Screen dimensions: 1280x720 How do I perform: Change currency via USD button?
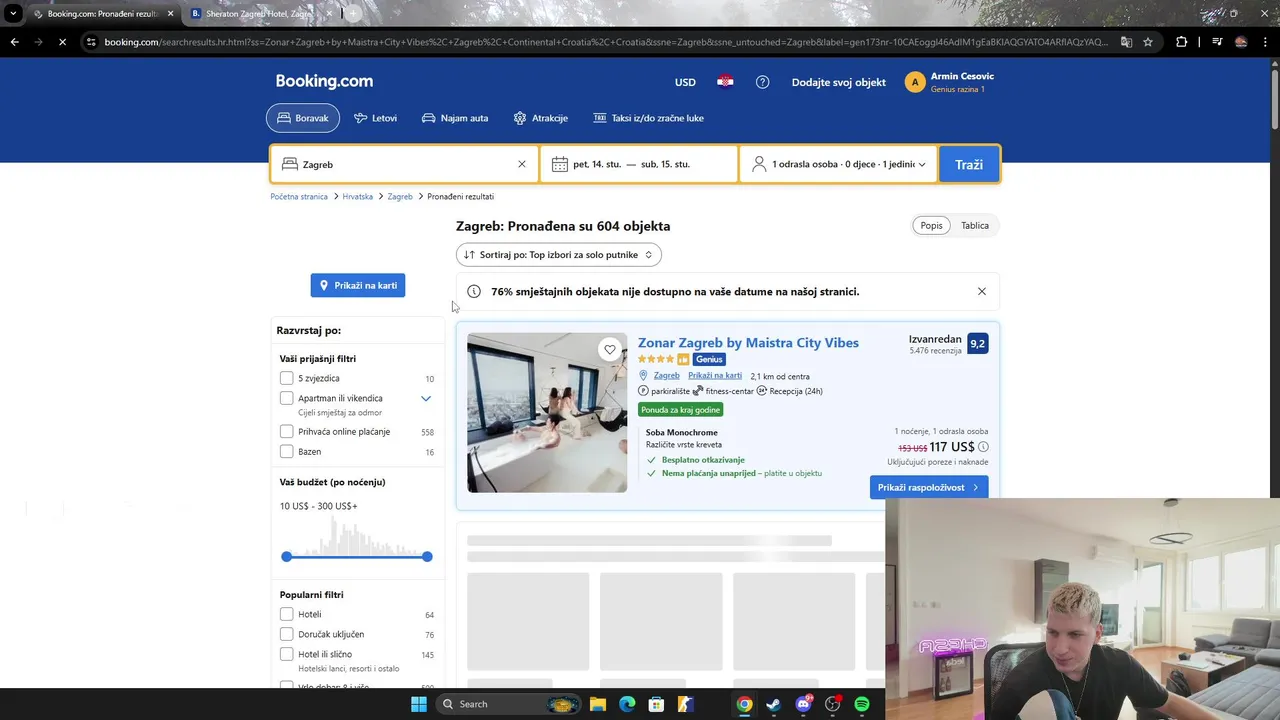coord(685,82)
